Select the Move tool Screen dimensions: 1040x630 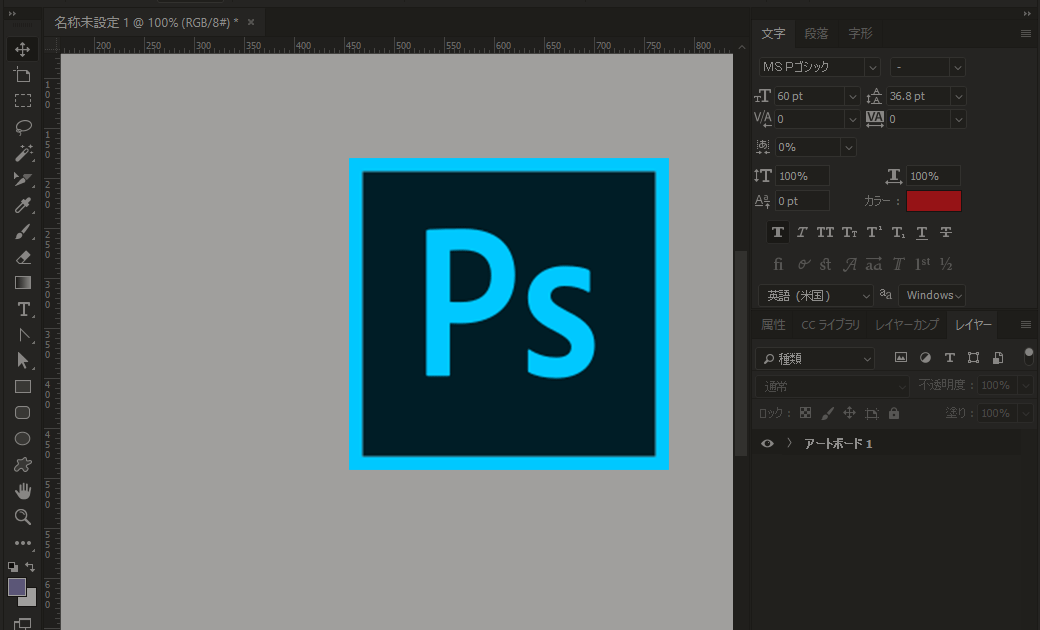pos(23,50)
